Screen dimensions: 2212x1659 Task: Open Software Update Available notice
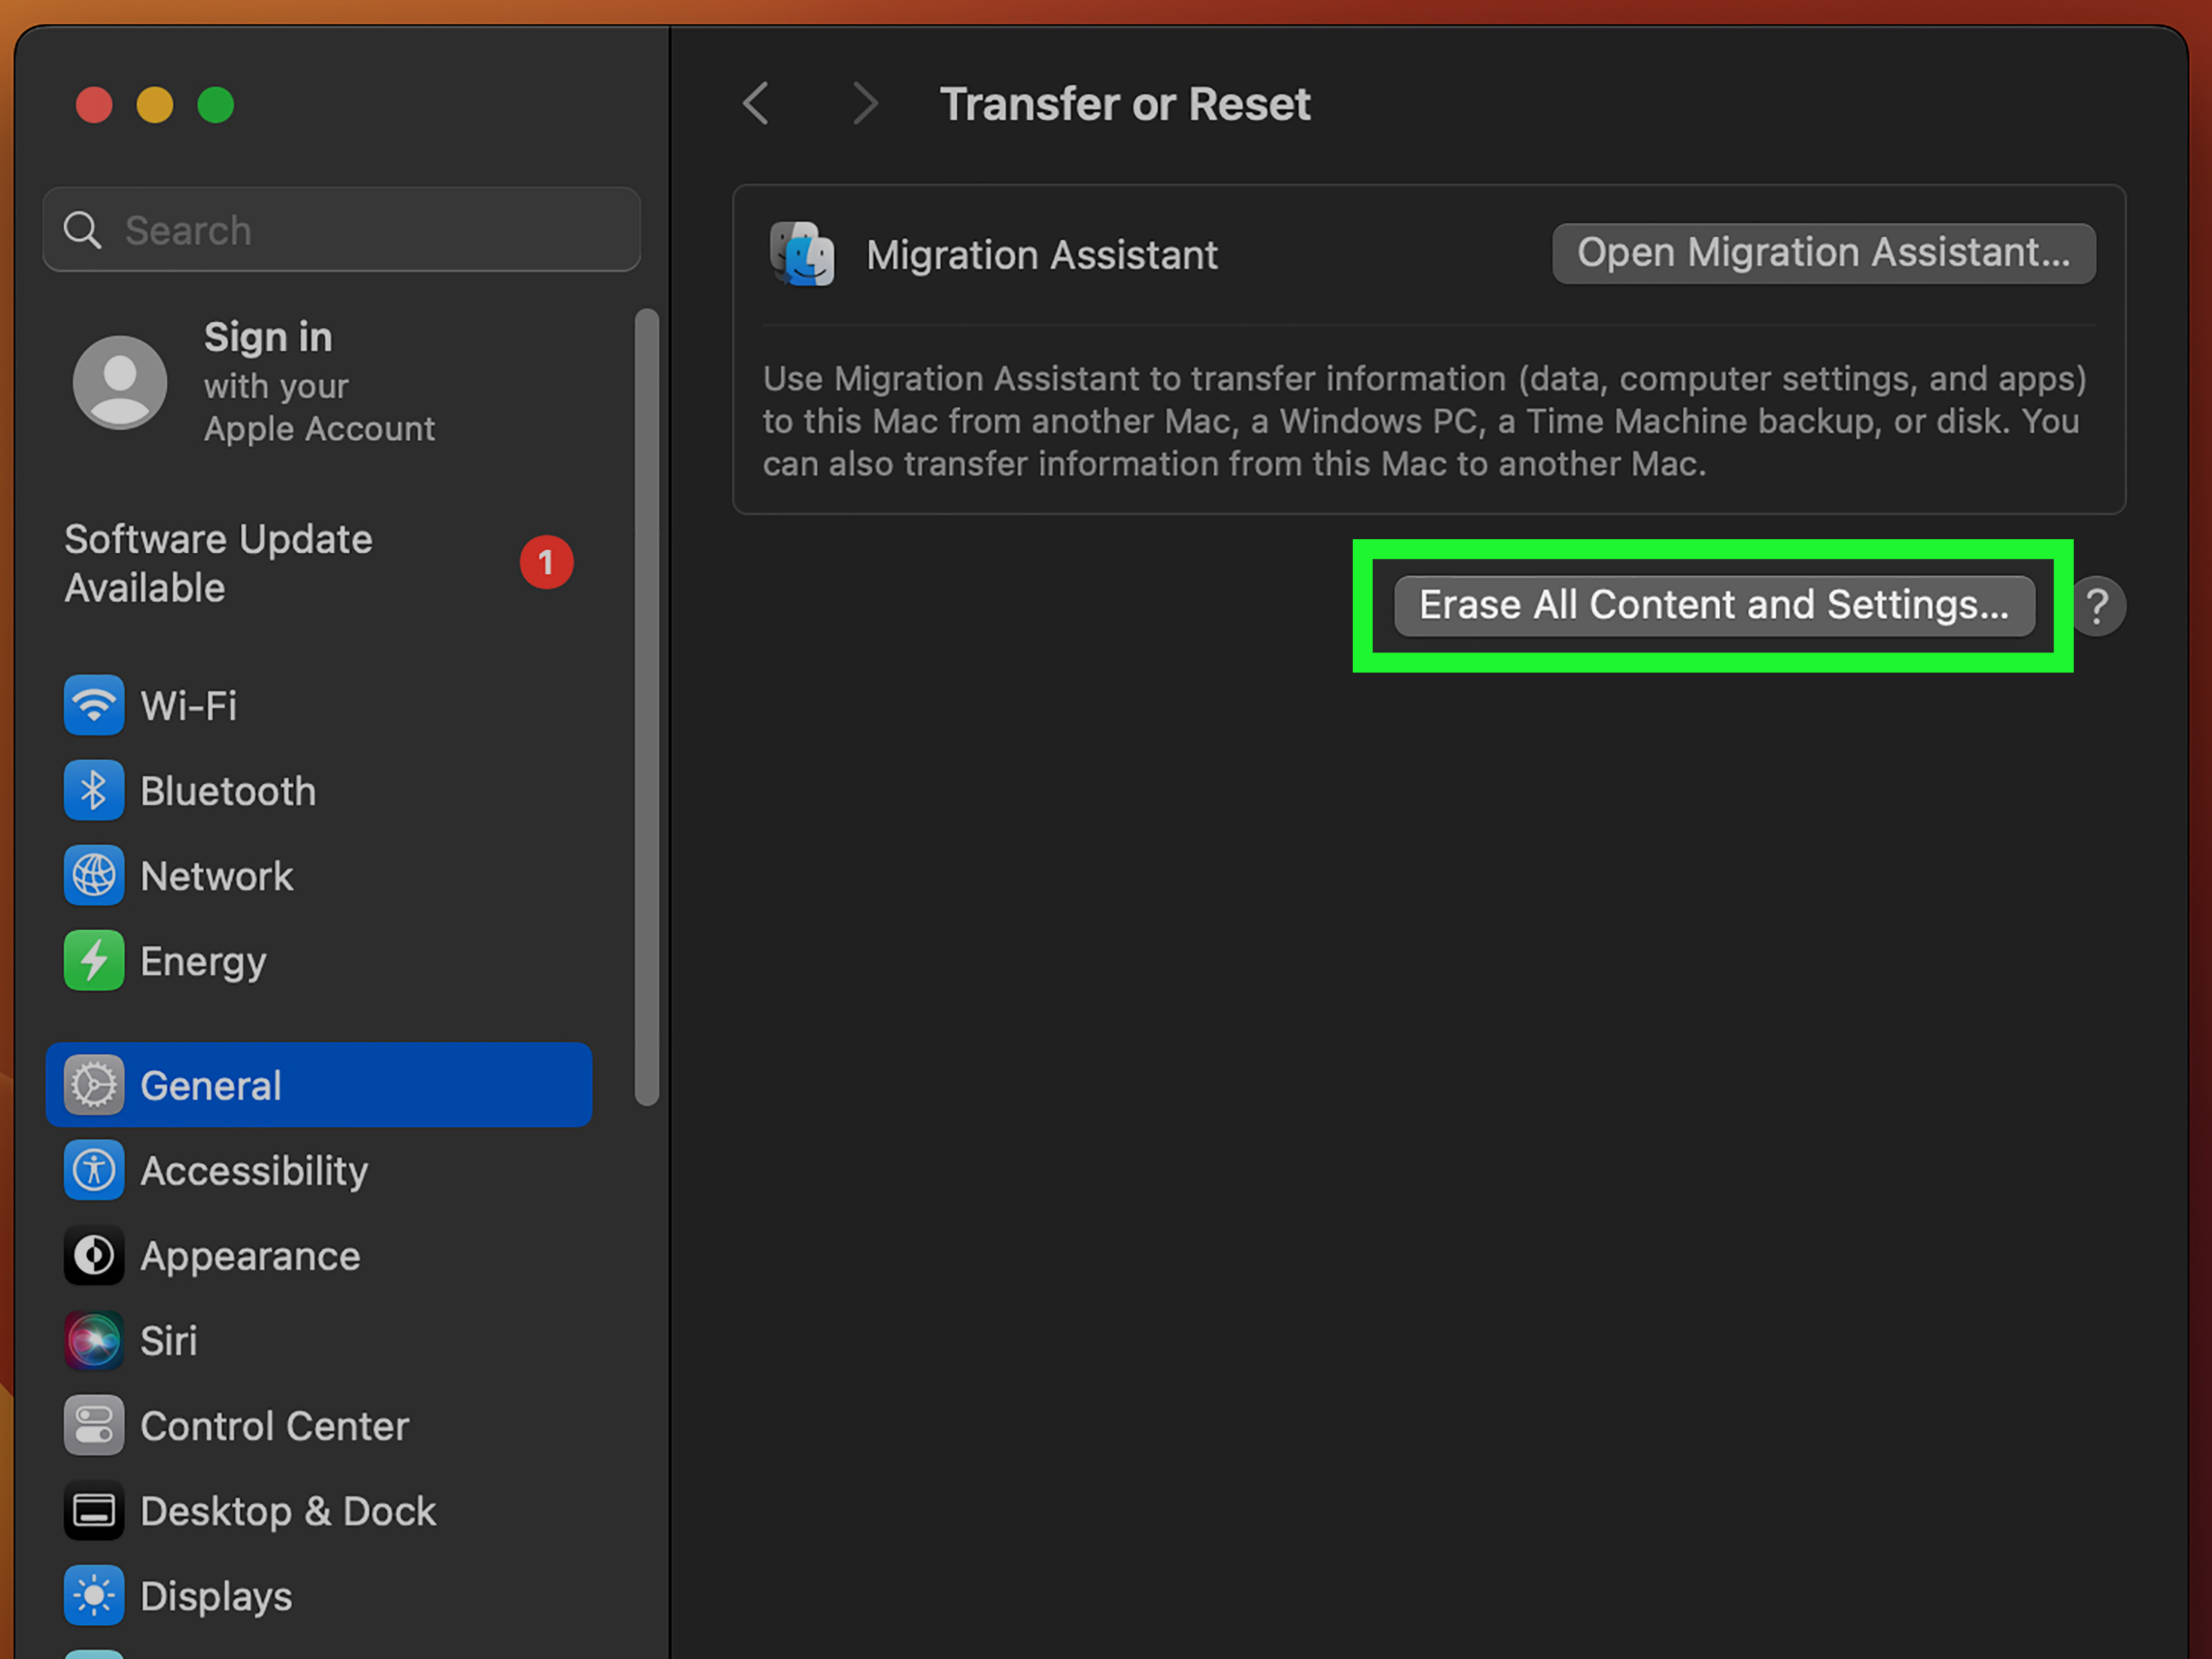tap(318, 563)
